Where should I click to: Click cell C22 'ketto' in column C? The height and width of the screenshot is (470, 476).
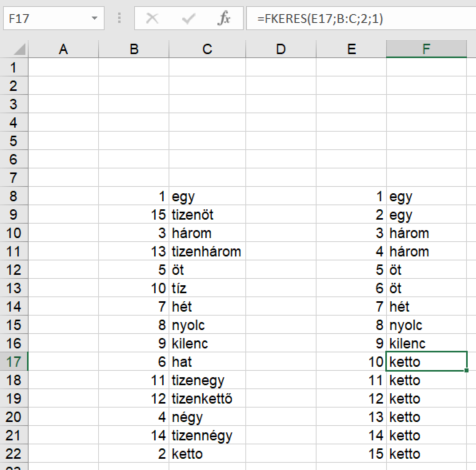207,454
